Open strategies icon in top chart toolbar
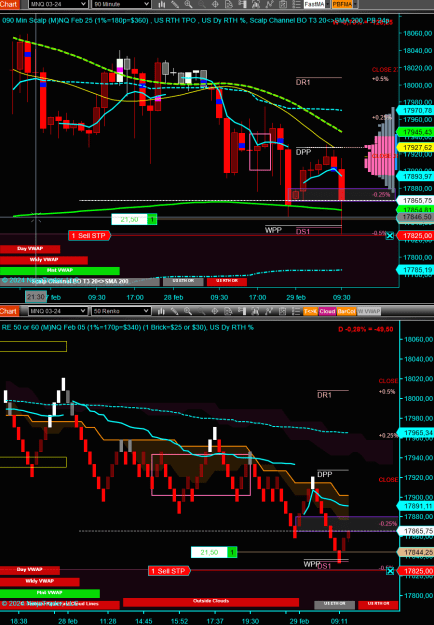434x625 pixels. (283, 4)
